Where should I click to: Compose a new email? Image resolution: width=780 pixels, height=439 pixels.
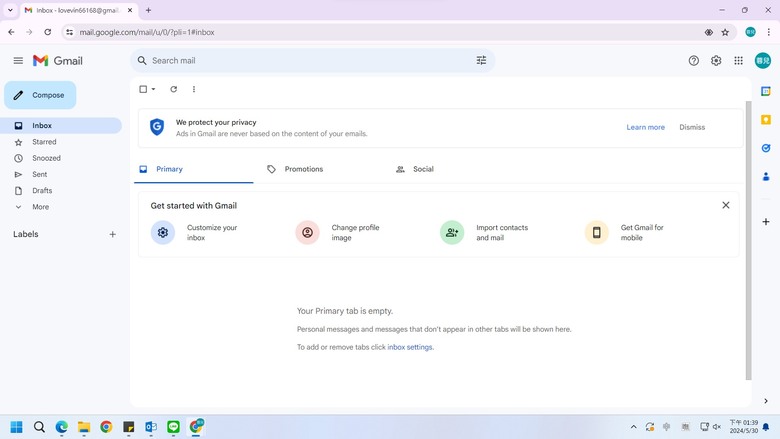point(40,95)
